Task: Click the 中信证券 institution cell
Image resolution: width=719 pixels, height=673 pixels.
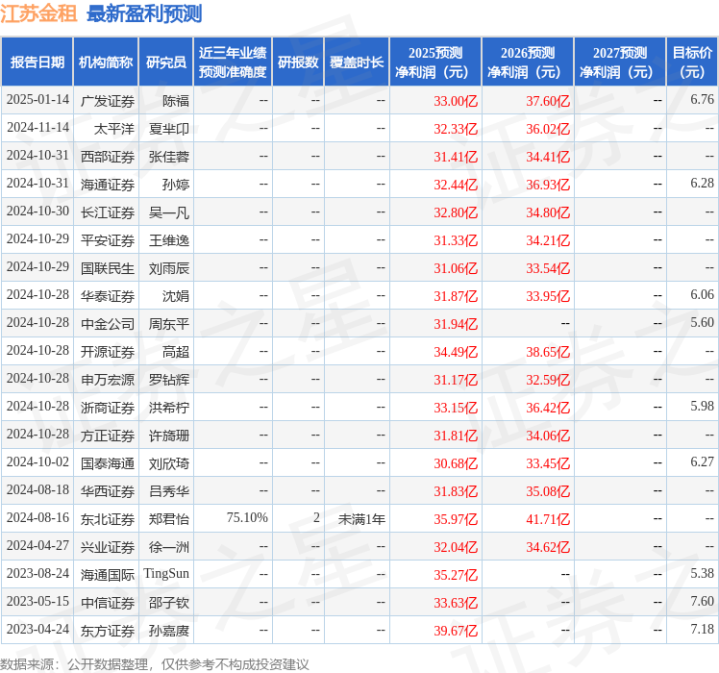Action: 107,603
